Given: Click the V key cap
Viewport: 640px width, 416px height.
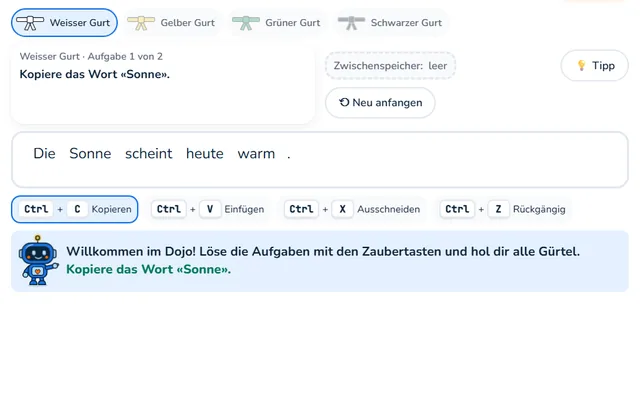Looking at the screenshot, I should (x=210, y=209).
